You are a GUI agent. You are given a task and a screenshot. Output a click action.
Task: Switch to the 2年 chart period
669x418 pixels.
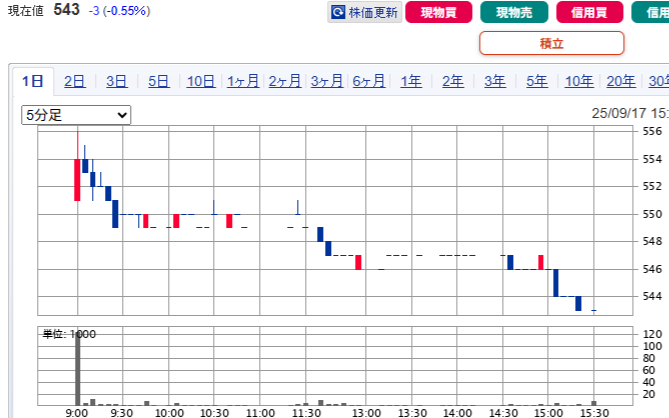(453, 81)
